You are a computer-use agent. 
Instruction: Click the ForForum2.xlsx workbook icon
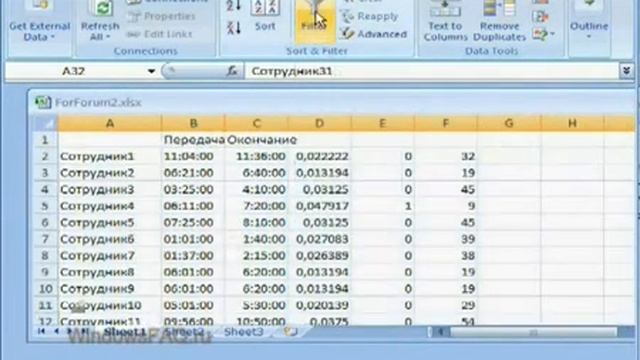42,102
